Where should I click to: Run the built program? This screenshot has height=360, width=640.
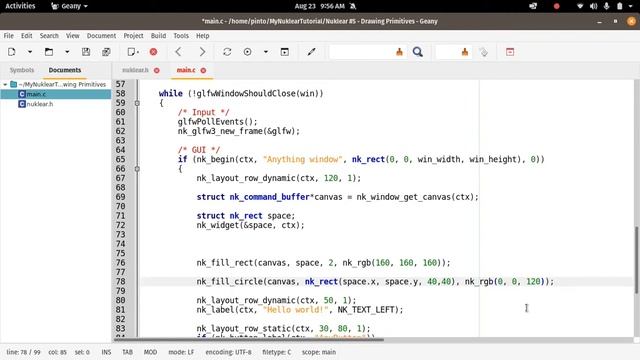coord(285,52)
